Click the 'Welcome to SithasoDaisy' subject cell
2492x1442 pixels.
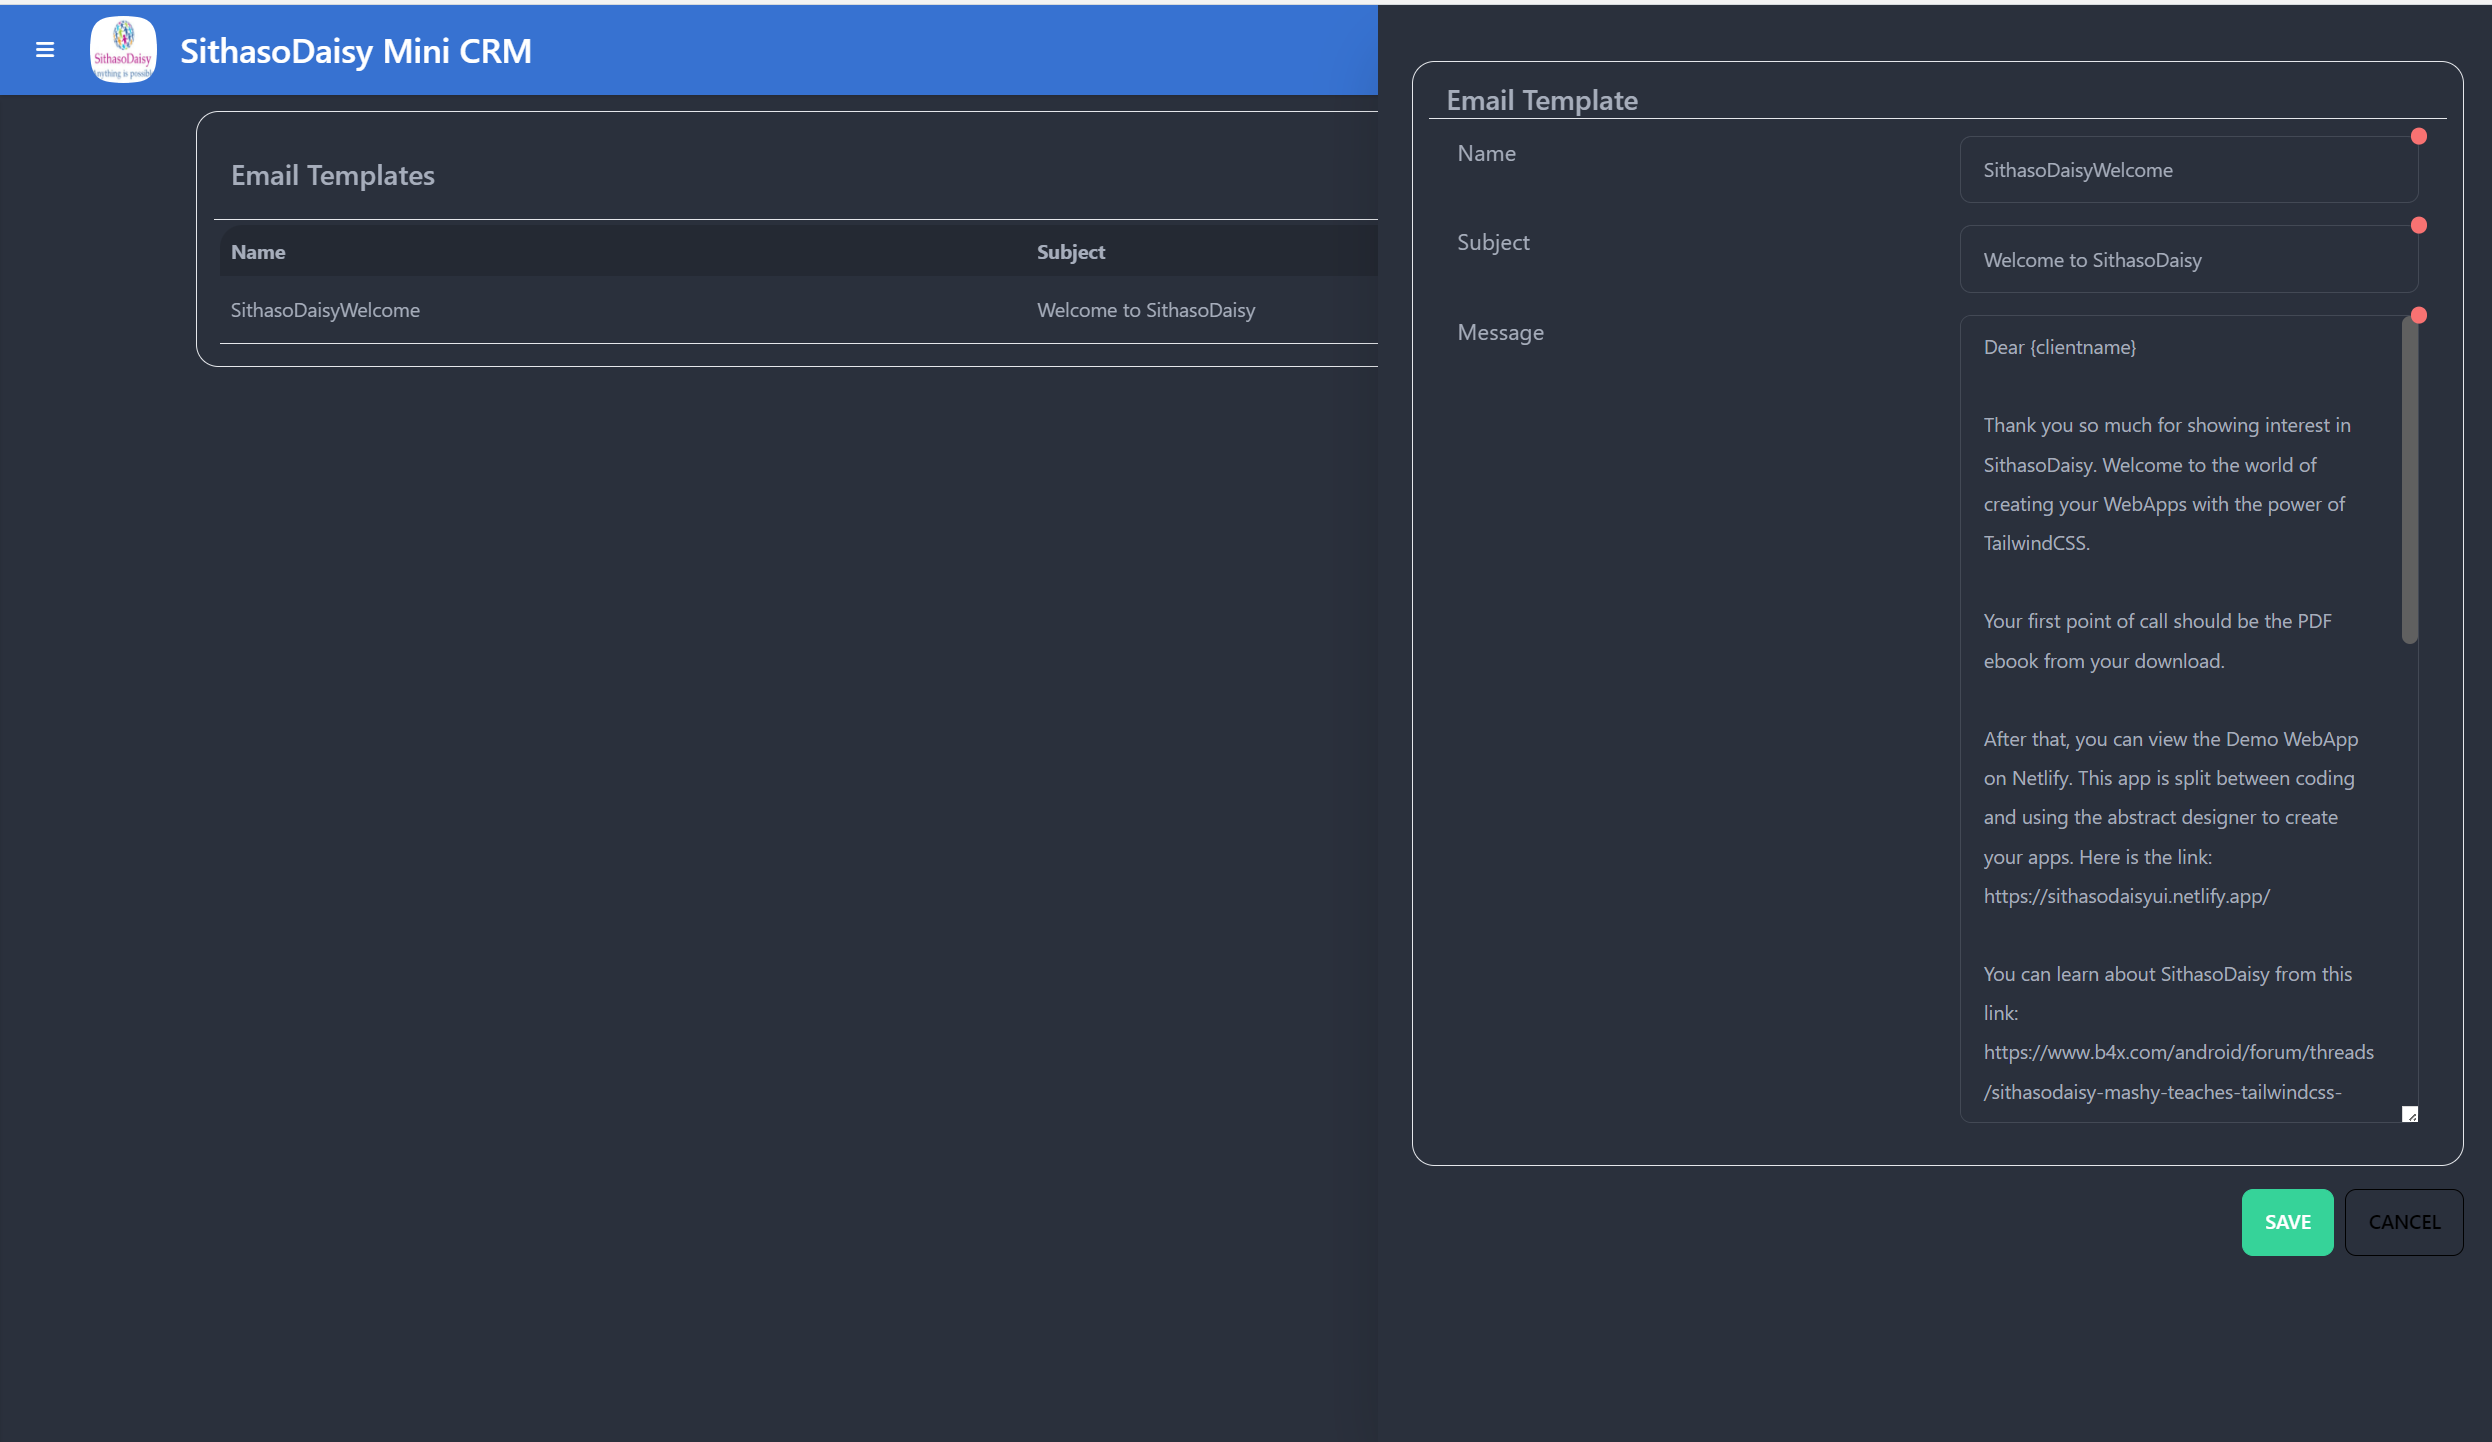pyautogui.click(x=1145, y=311)
